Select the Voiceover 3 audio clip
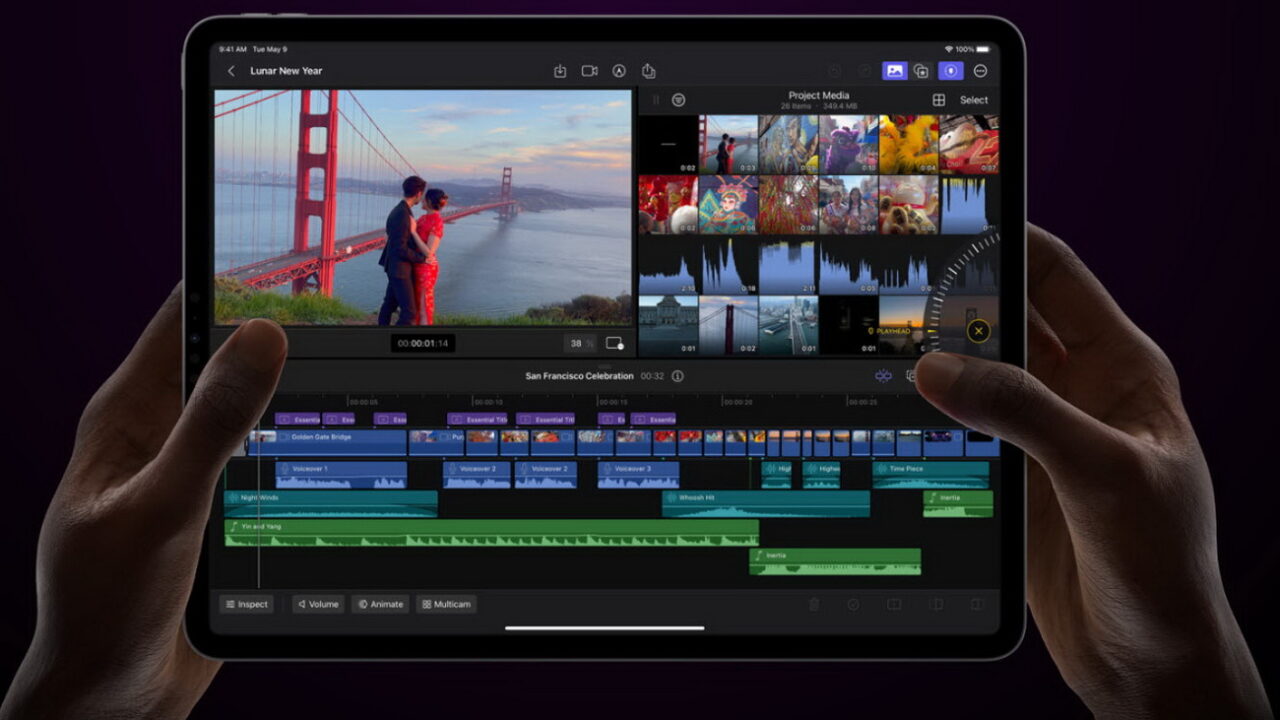Screen dimensions: 1280x720 (x=638, y=475)
